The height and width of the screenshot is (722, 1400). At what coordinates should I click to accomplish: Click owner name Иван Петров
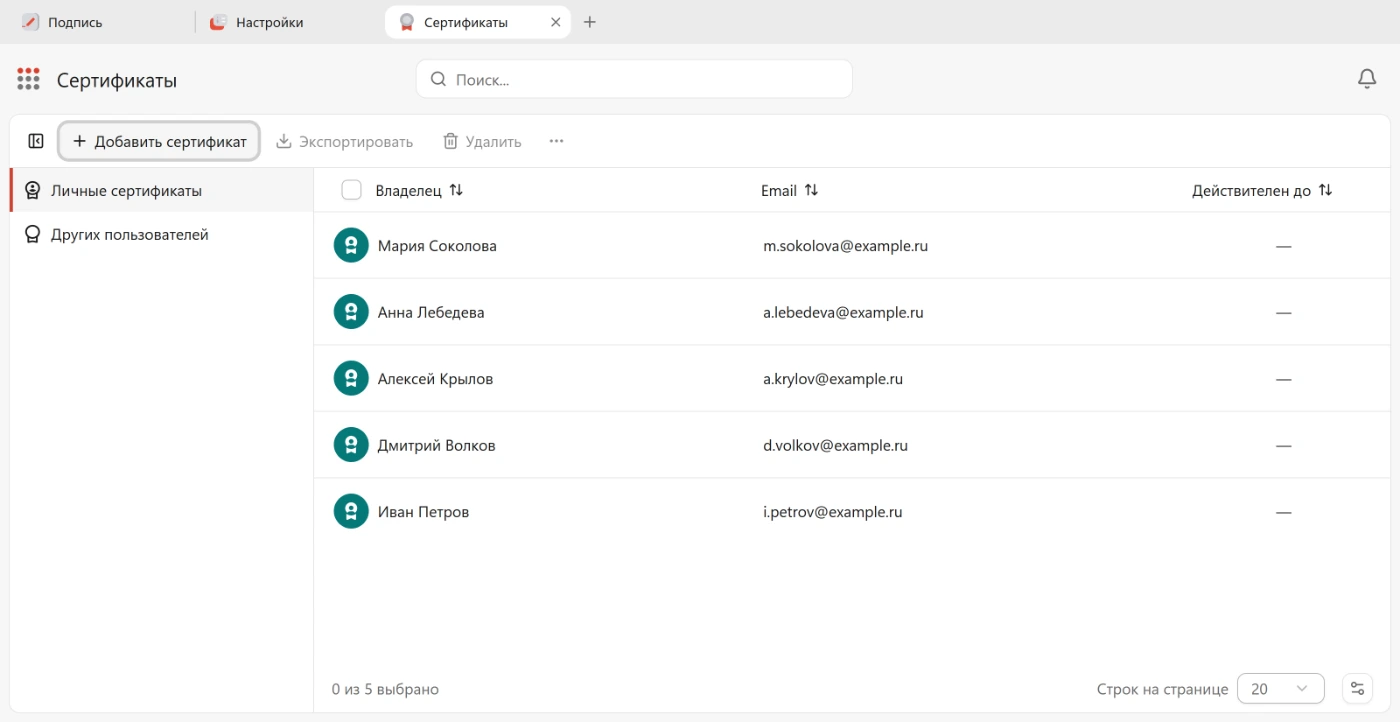pos(423,512)
